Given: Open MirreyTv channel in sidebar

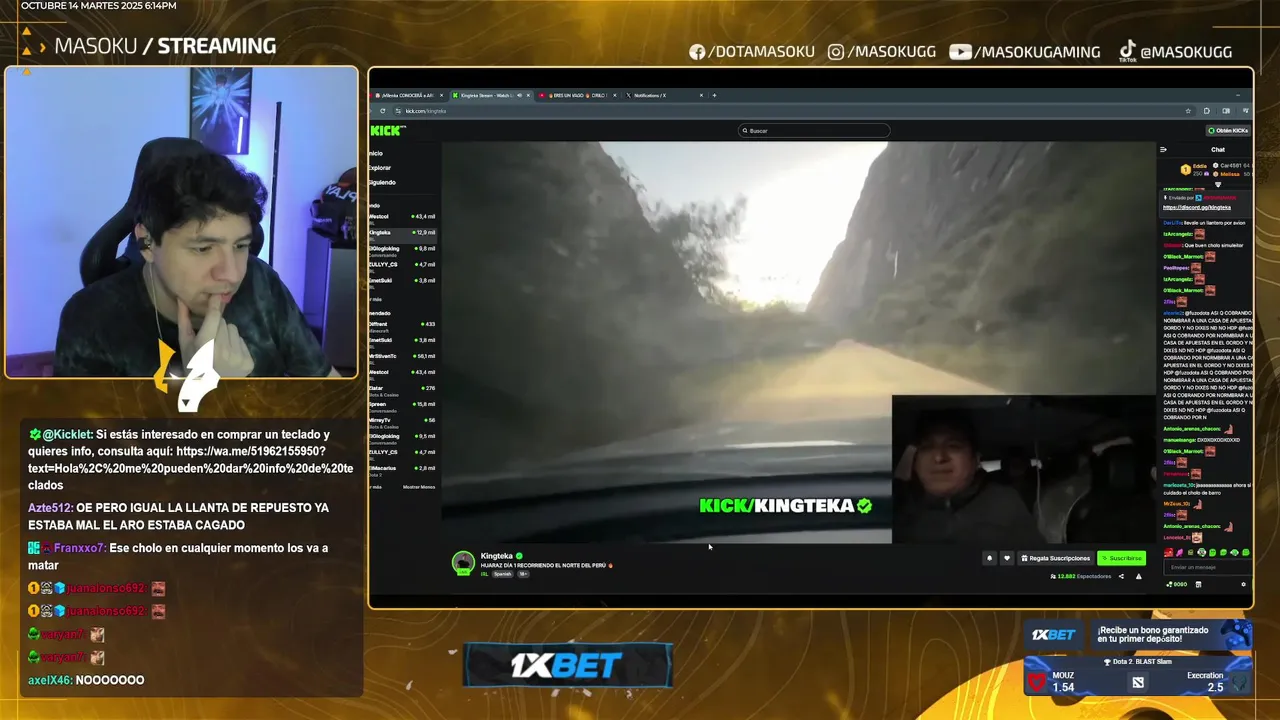Looking at the screenshot, I should [x=403, y=421].
